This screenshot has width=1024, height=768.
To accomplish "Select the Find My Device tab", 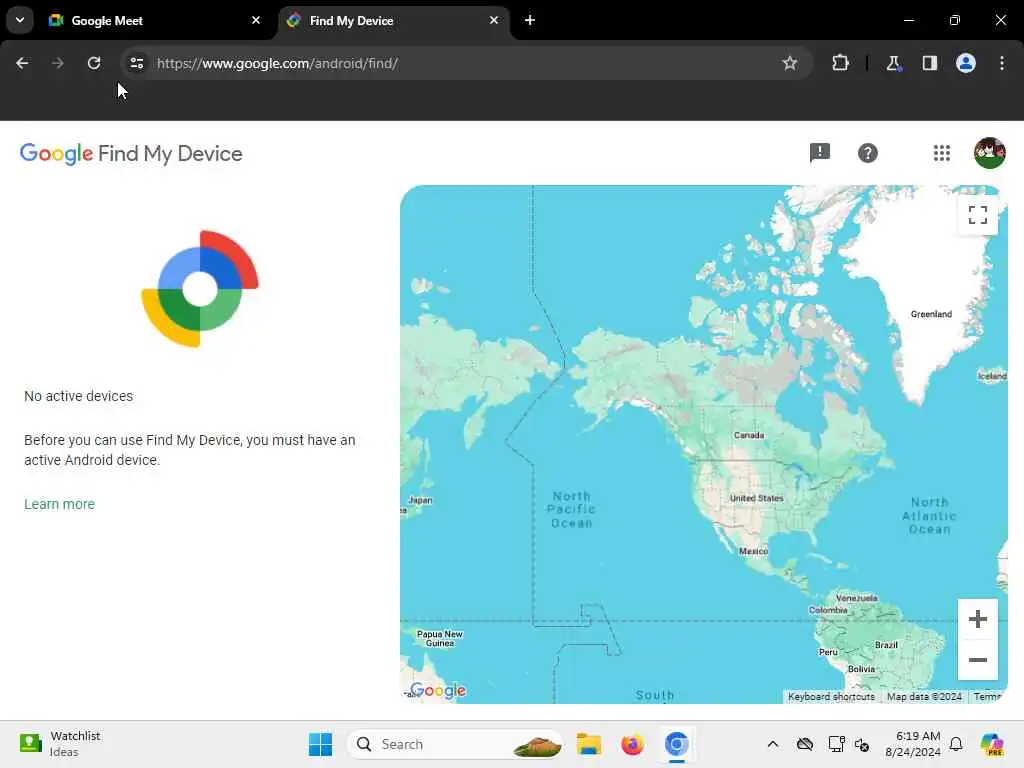I will 394,21.
